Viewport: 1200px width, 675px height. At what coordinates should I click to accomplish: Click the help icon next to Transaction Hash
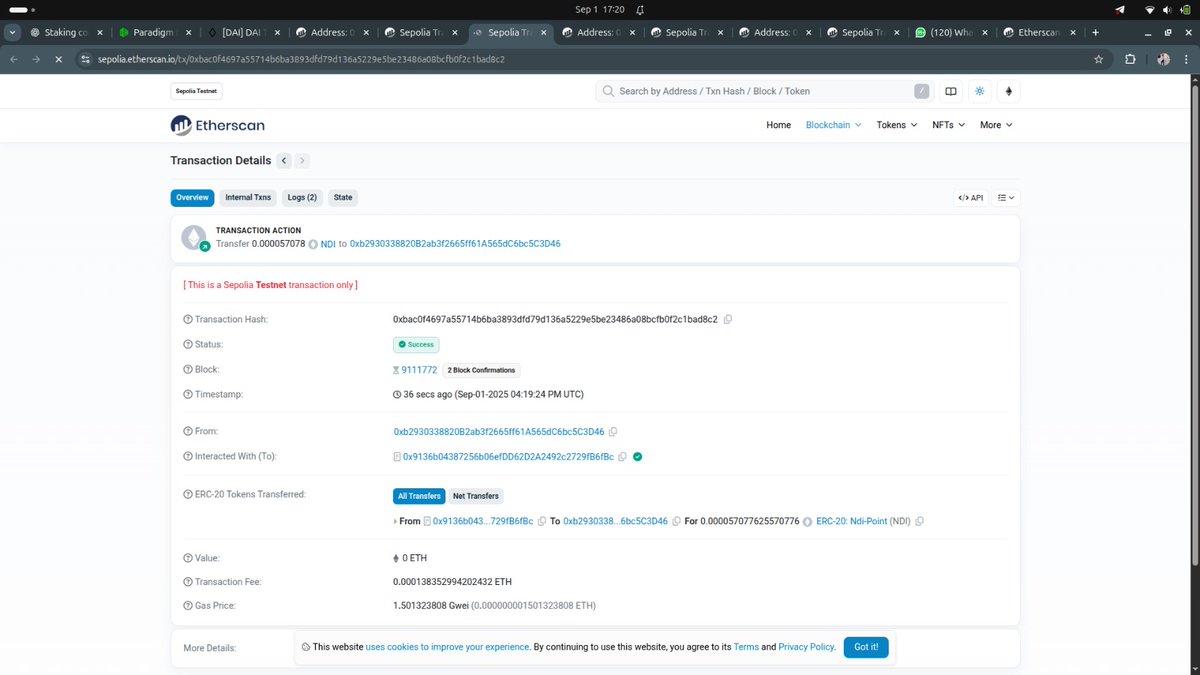tap(187, 319)
